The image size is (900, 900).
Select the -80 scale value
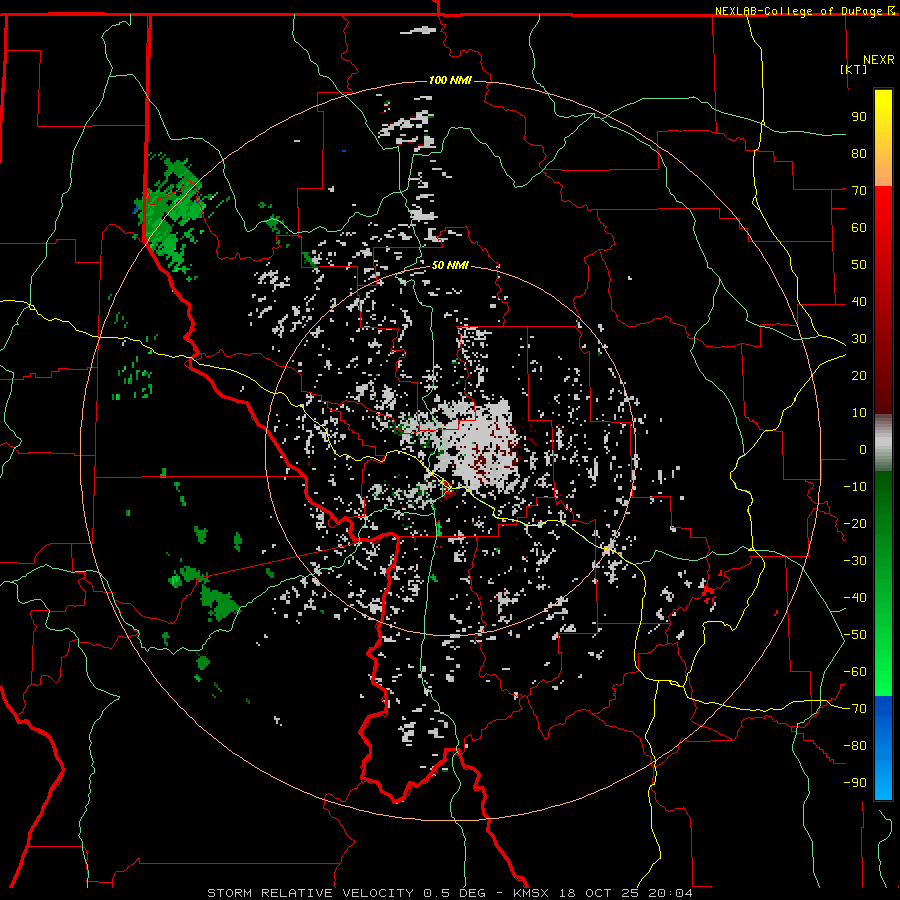(855, 746)
